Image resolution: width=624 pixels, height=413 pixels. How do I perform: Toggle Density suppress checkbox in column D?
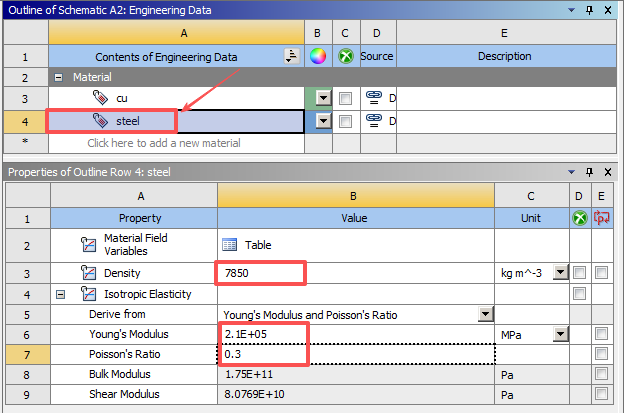[x=579, y=273]
